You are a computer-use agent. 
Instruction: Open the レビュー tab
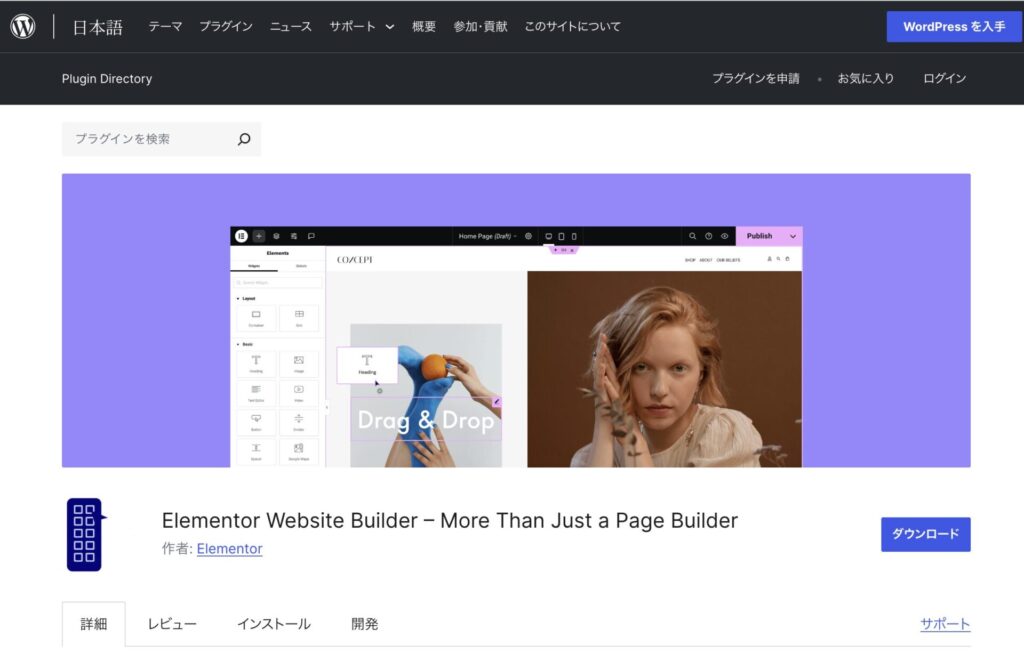[172, 624]
